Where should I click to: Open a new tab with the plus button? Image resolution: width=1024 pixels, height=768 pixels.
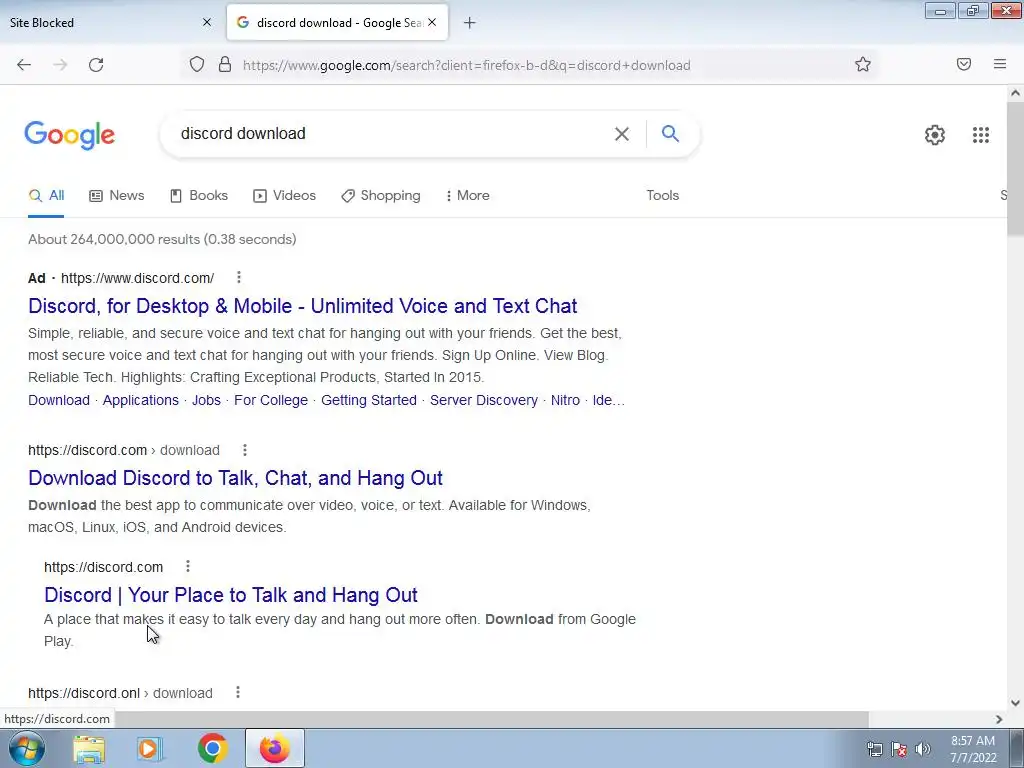(470, 23)
